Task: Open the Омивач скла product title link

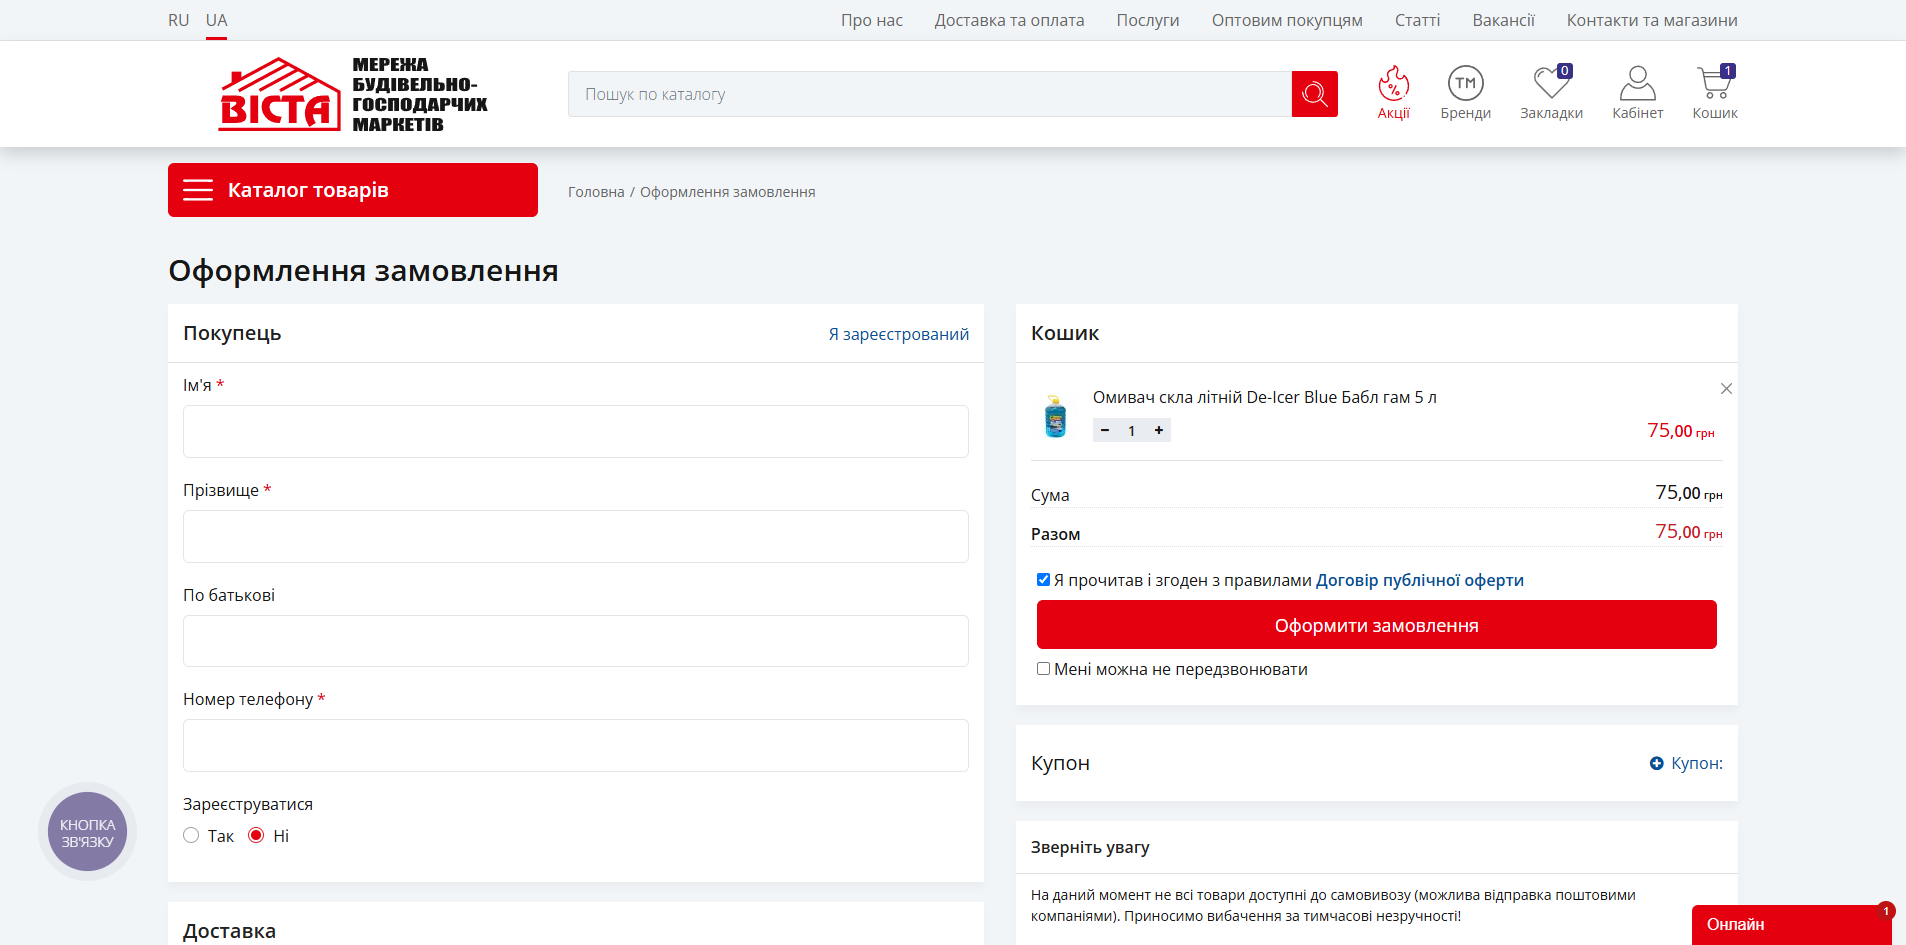Action: pyautogui.click(x=1265, y=397)
